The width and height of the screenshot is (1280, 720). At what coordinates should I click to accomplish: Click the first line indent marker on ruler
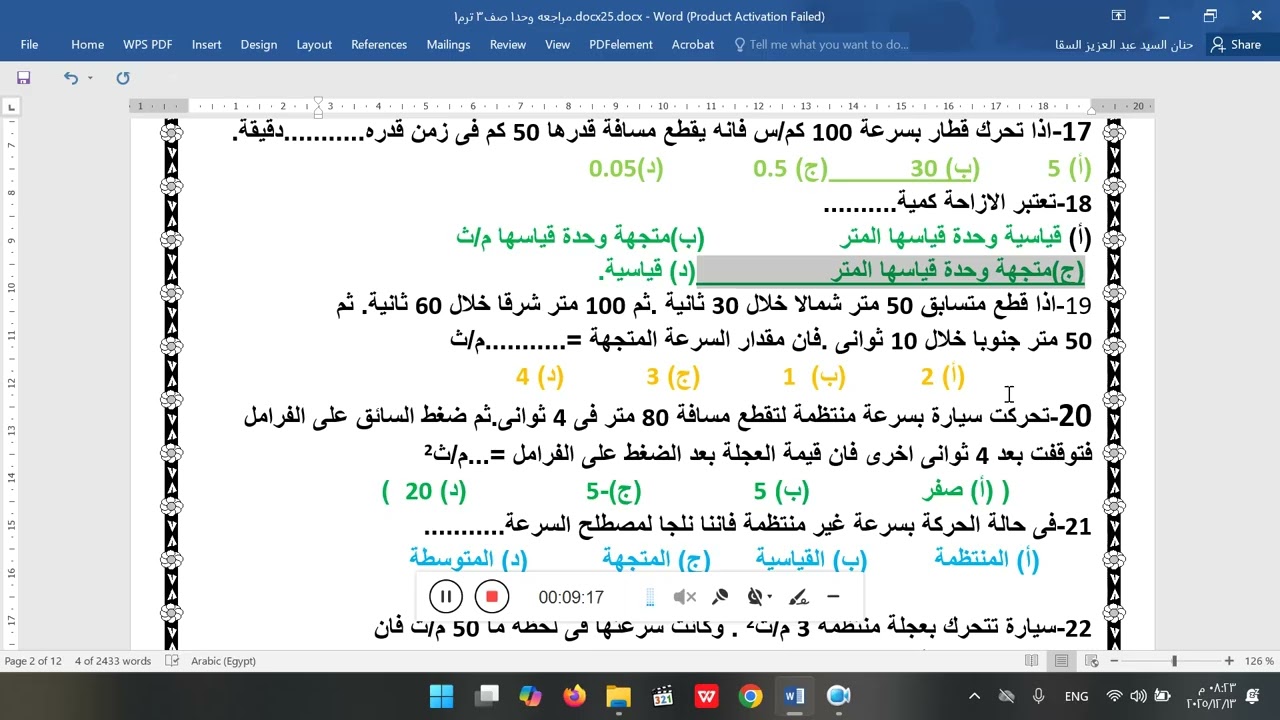pyautogui.click(x=318, y=102)
